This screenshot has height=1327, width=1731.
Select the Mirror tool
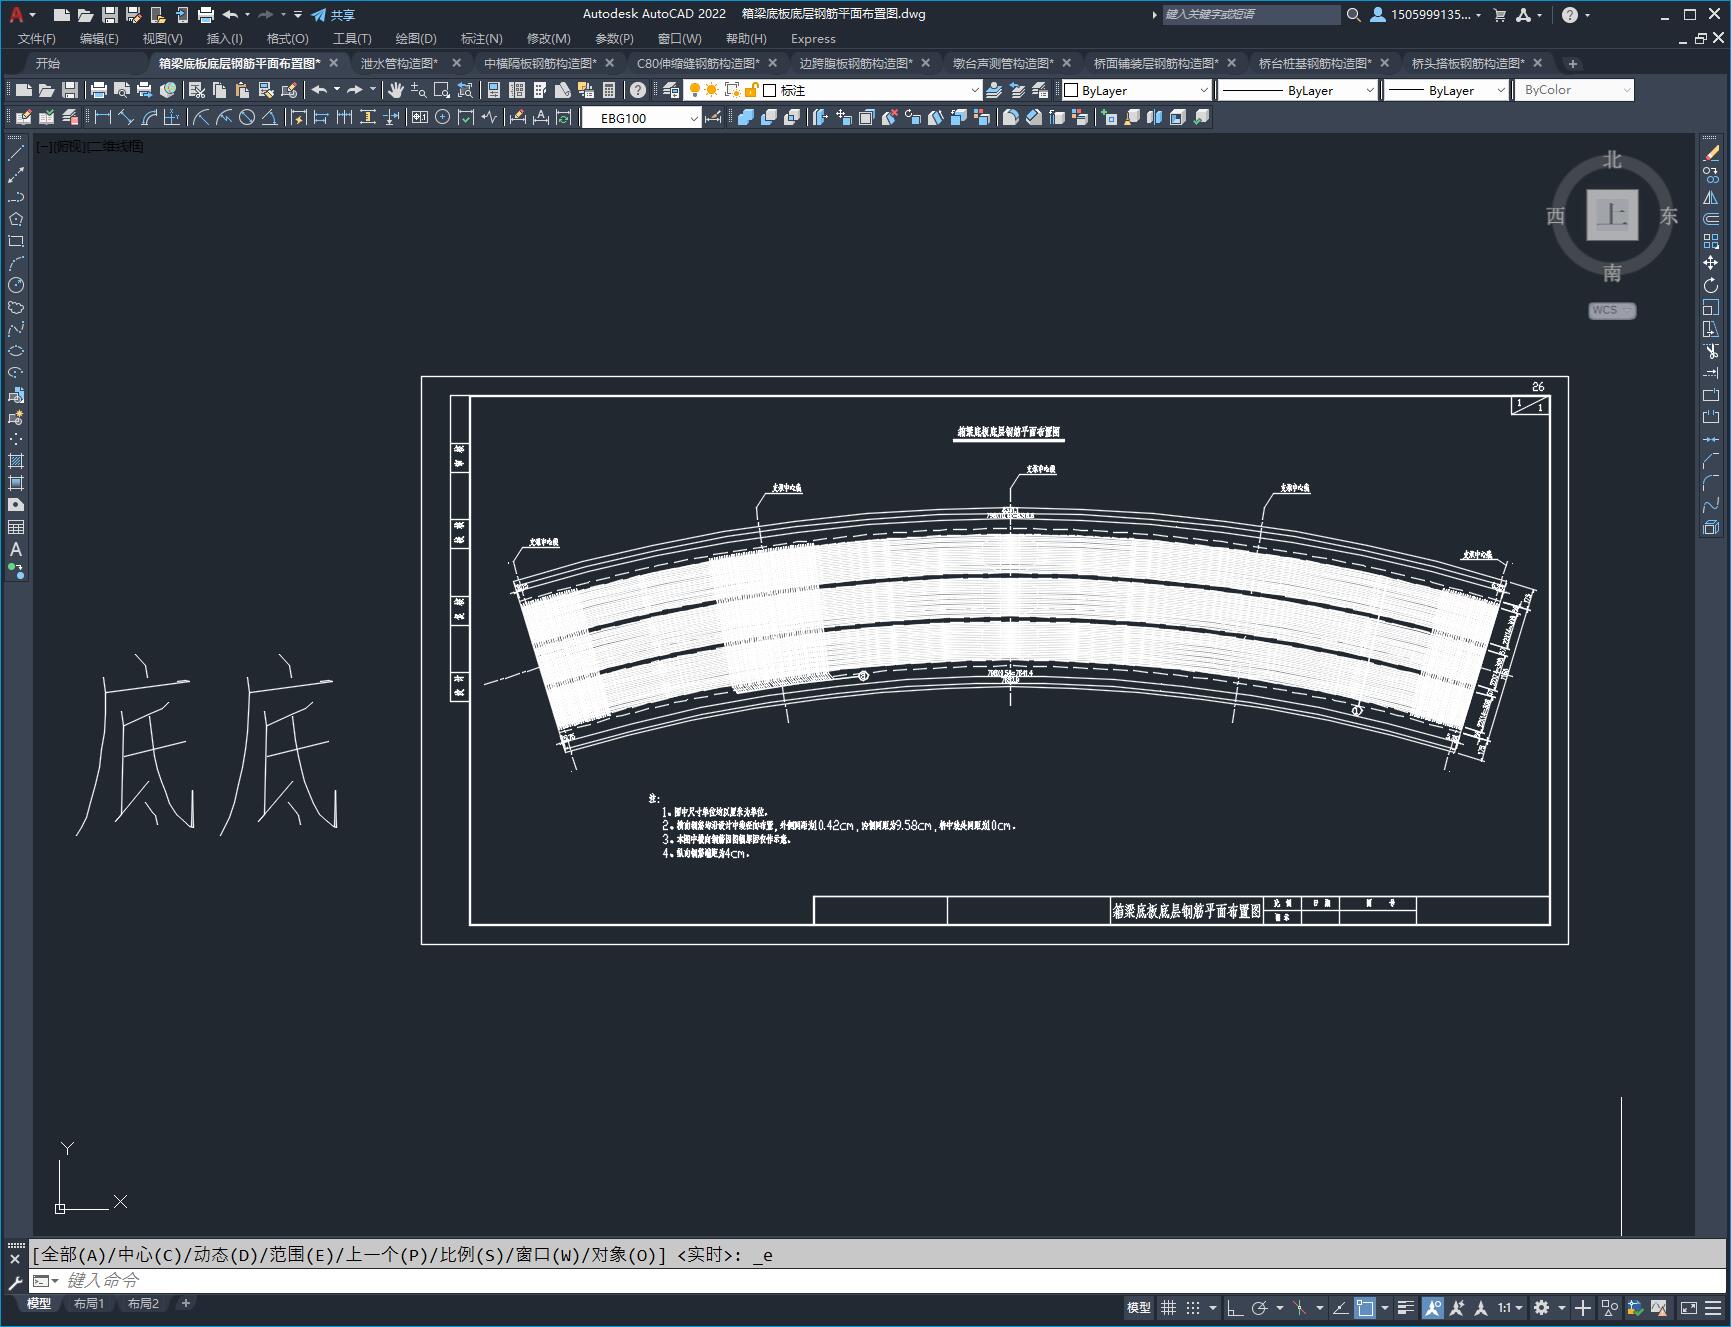pyautogui.click(x=1711, y=197)
